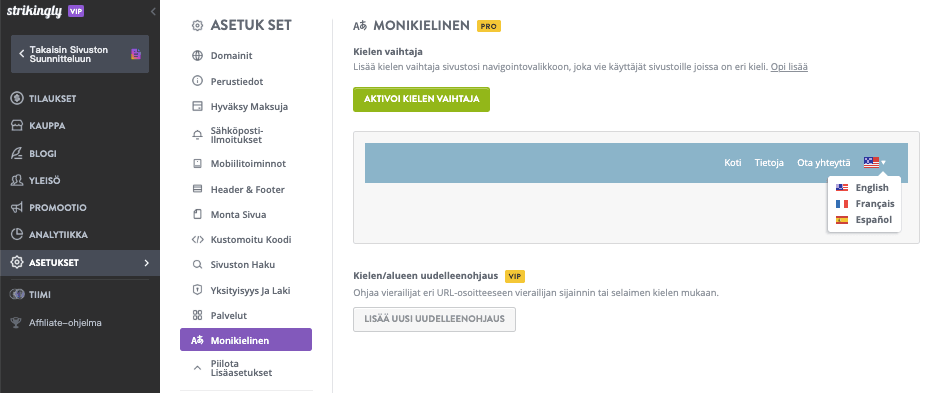Select the Palvelut label
Viewport: 933px width, 393px height.
(x=228, y=316)
